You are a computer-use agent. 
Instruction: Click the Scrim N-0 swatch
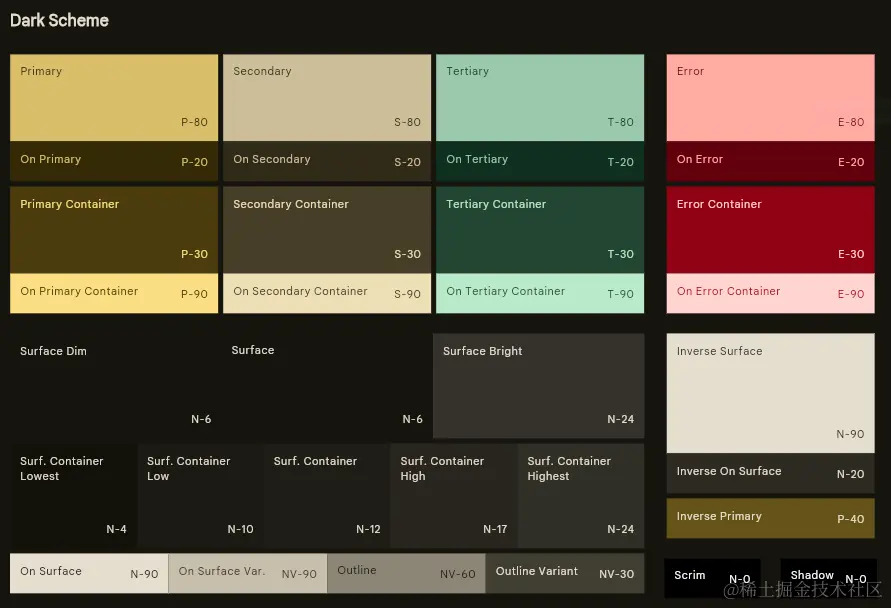tap(712, 578)
